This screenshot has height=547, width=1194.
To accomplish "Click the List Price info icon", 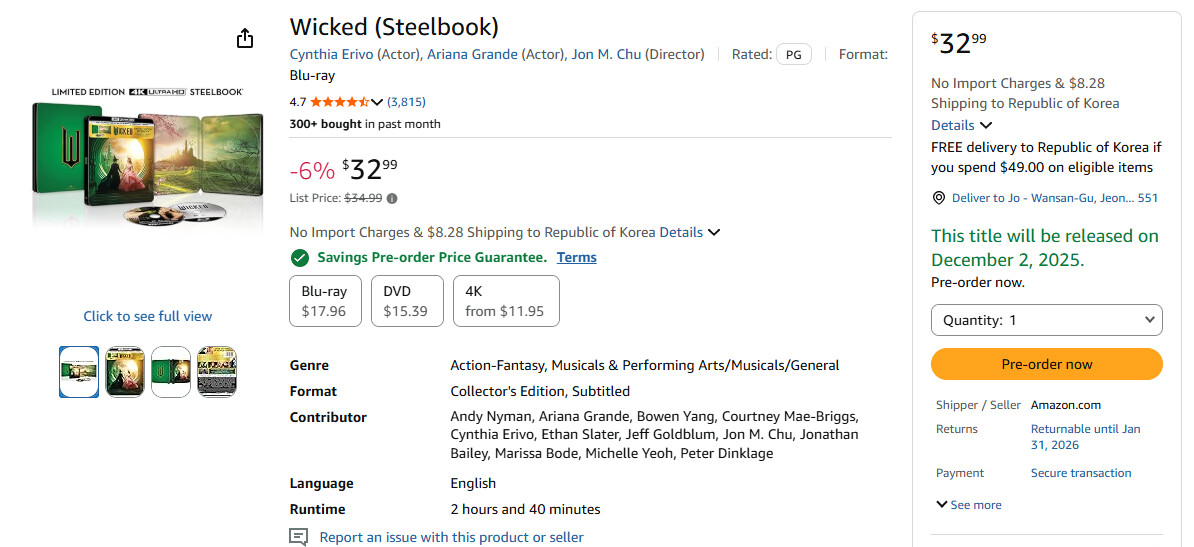I will [x=392, y=198].
